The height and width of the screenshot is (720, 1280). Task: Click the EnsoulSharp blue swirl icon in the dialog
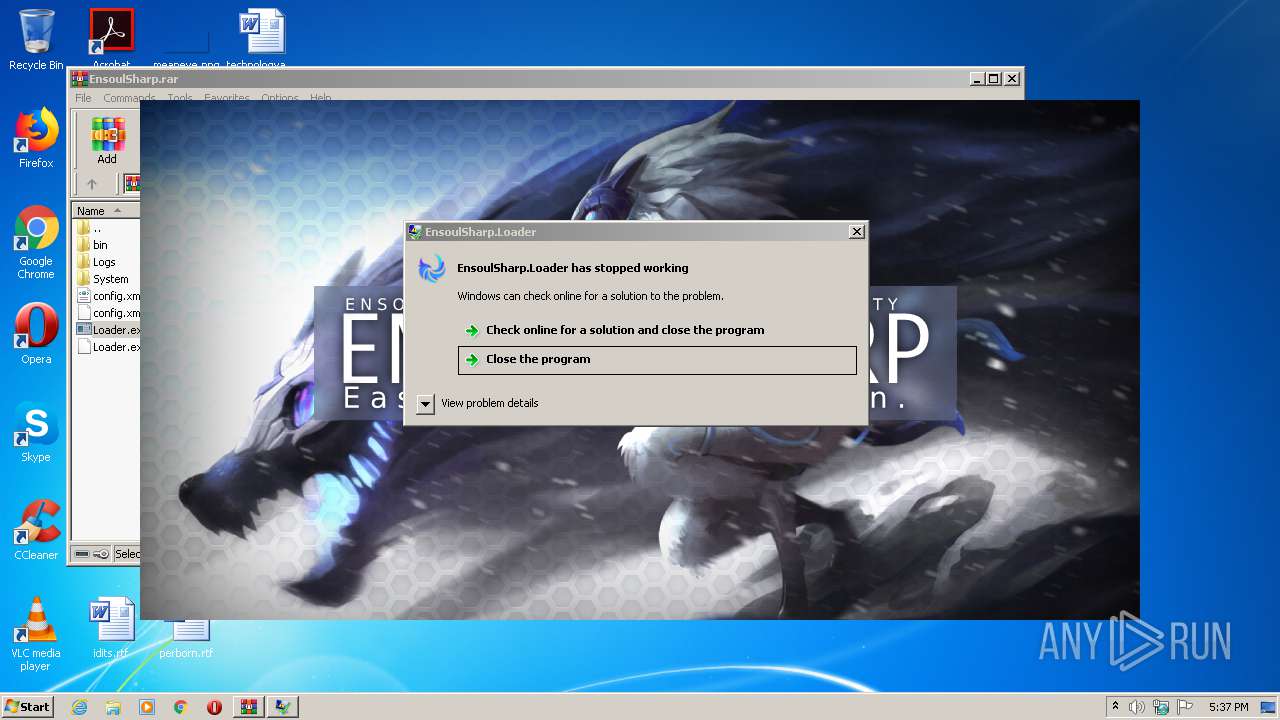[431, 269]
